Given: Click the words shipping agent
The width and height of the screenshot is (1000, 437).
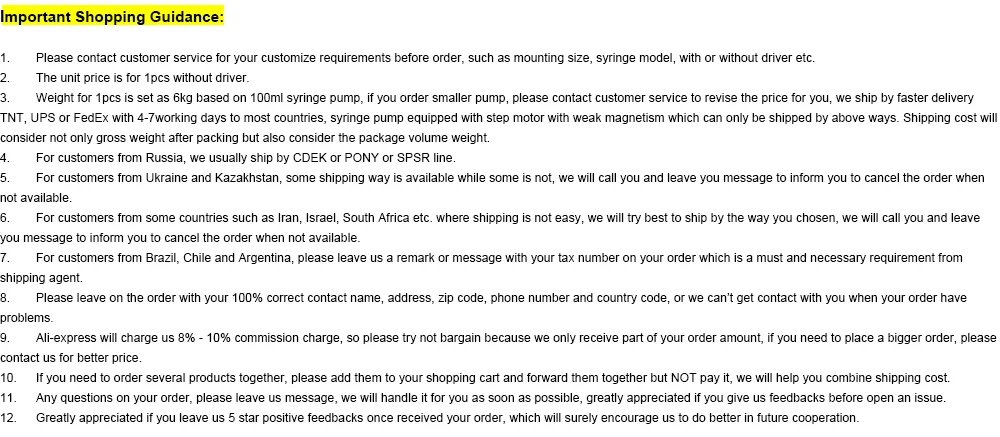Looking at the screenshot, I should click(41, 278).
